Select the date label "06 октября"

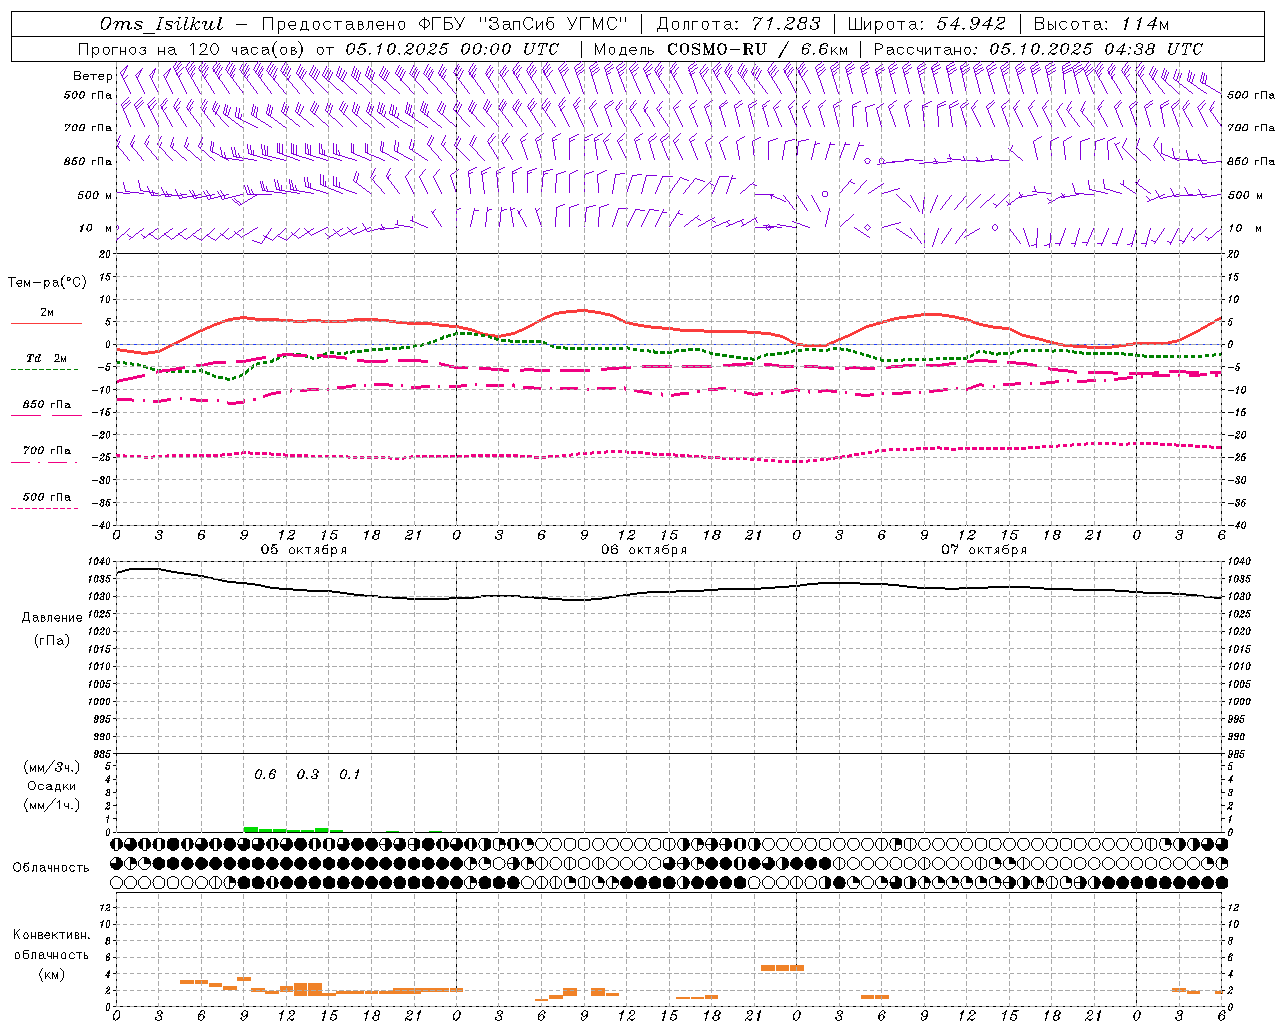[x=644, y=550]
